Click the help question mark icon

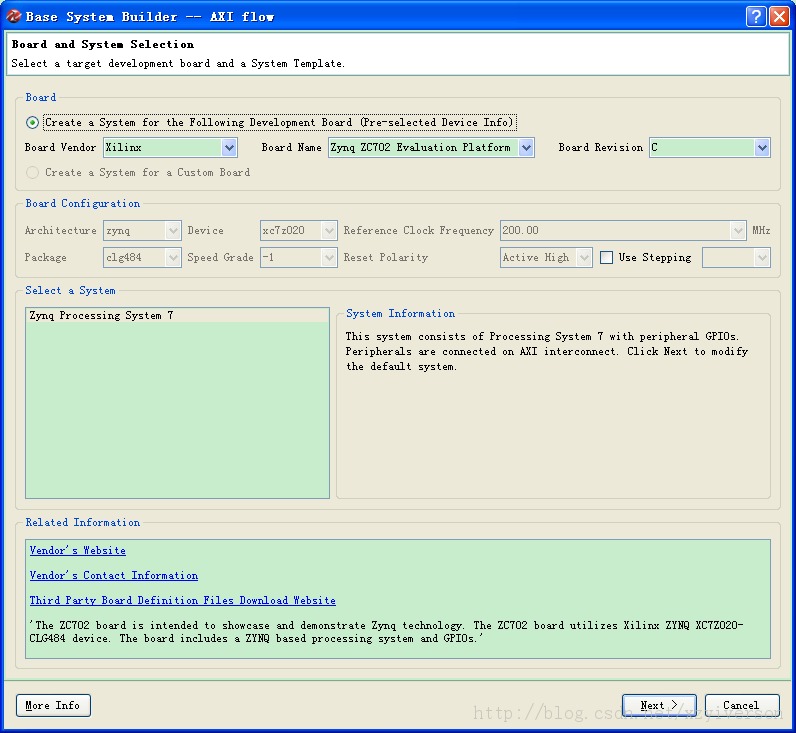(x=755, y=17)
